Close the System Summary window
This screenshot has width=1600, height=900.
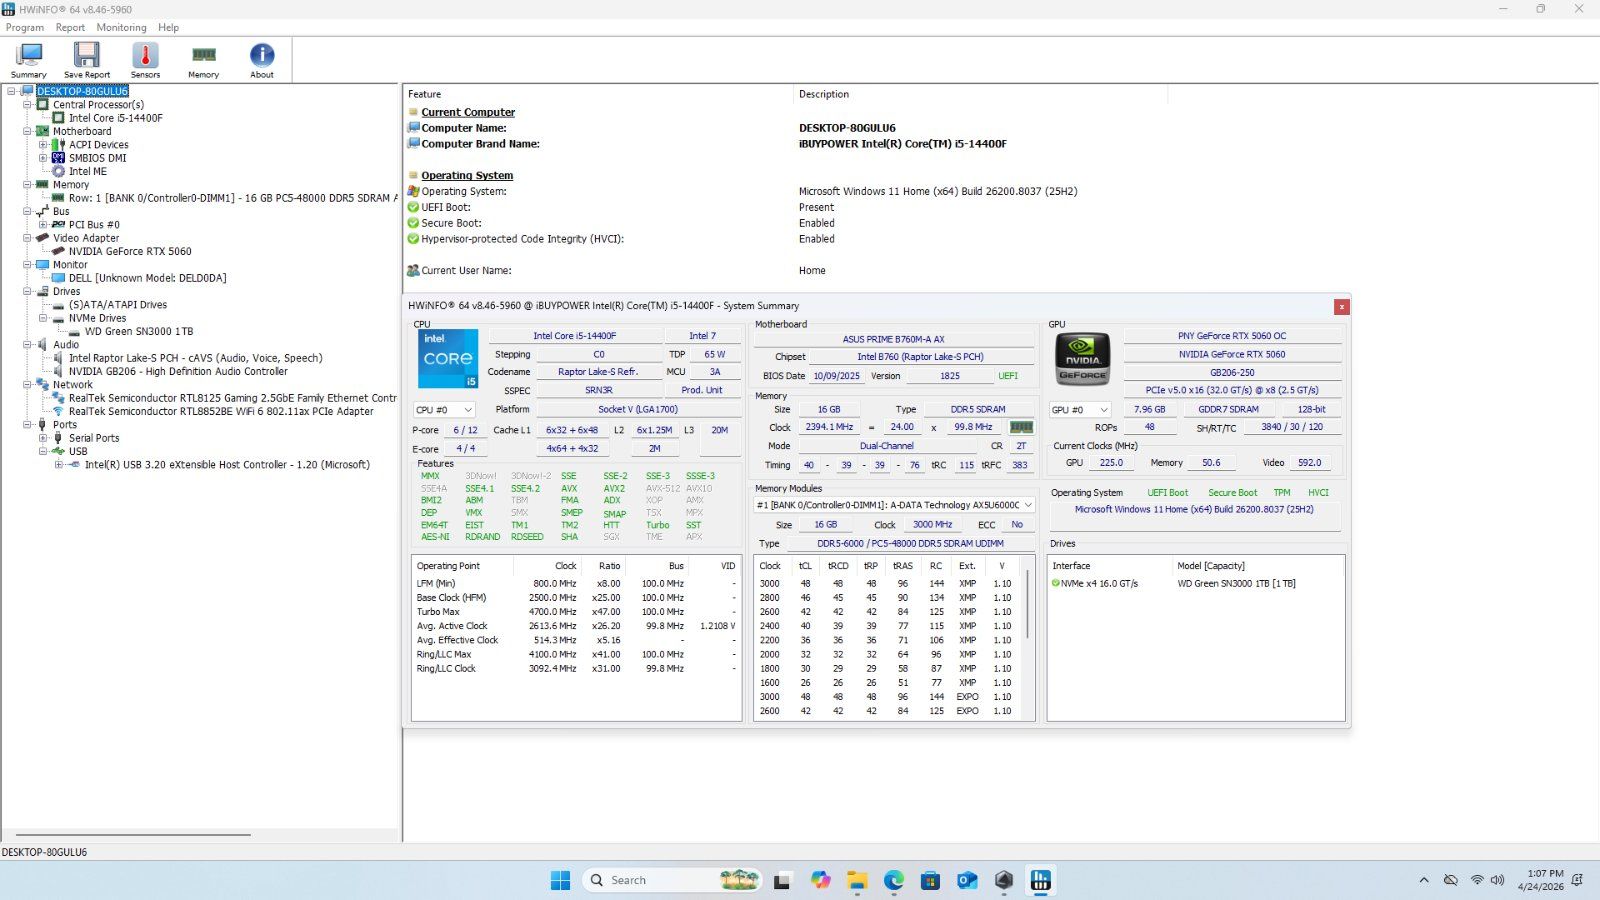click(x=1341, y=307)
